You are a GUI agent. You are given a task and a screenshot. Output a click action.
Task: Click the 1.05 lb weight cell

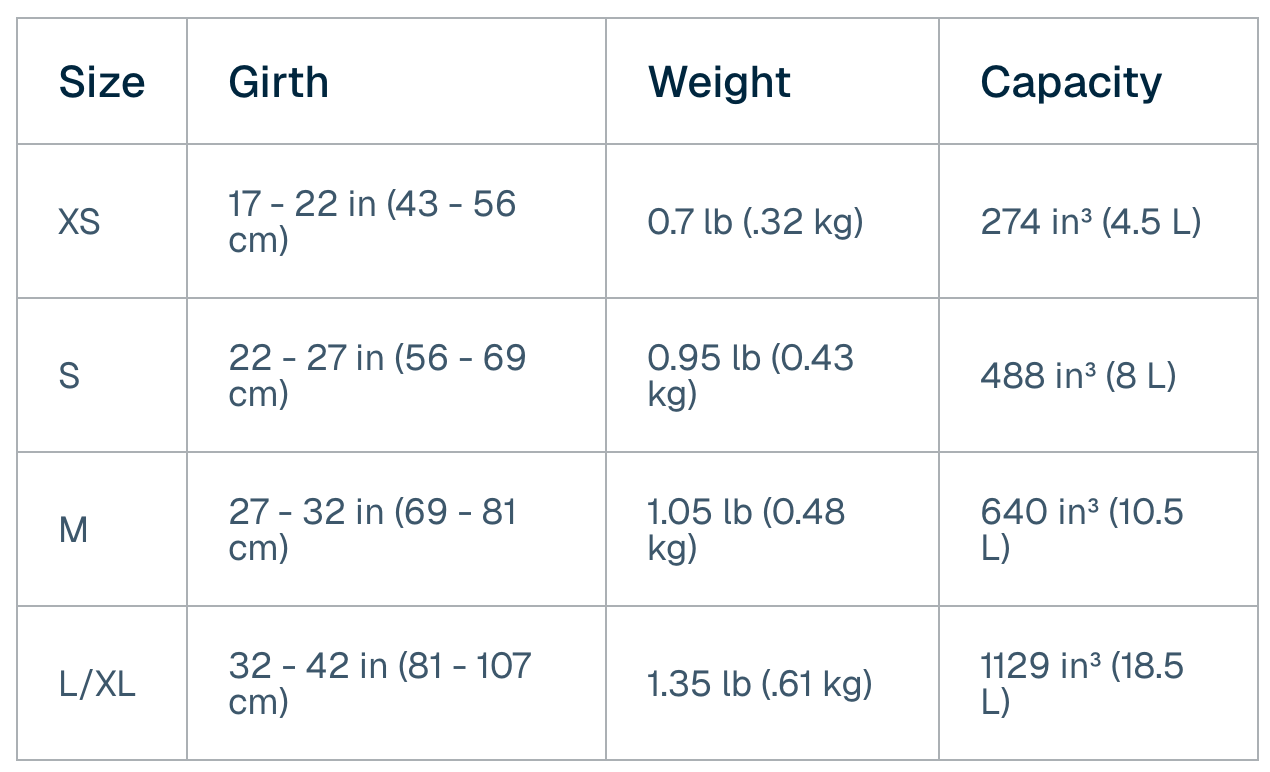746,530
